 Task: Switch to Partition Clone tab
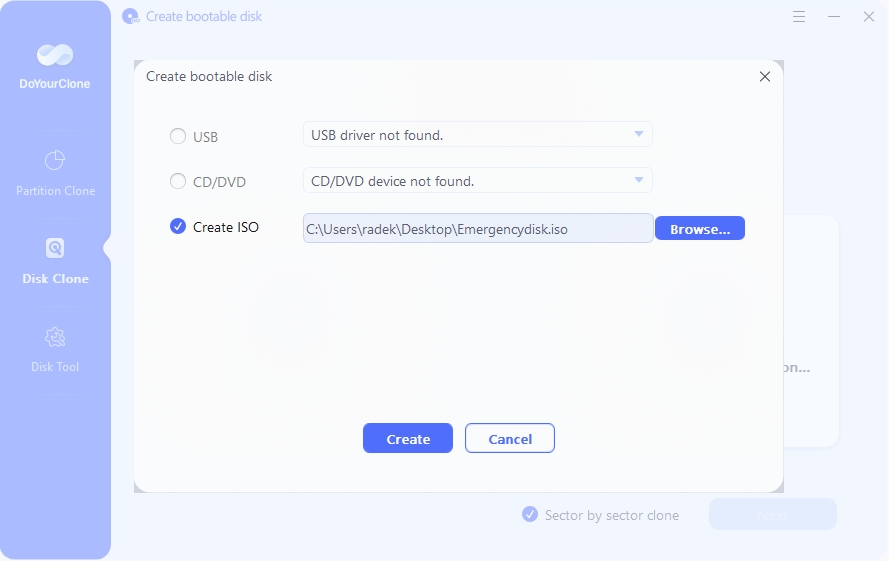click(x=55, y=191)
